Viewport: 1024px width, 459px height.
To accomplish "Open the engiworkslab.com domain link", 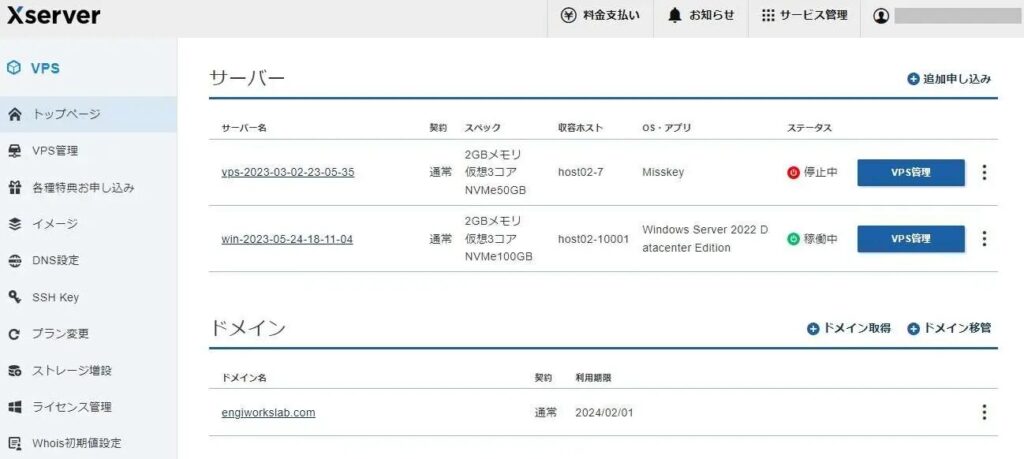I will point(268,413).
